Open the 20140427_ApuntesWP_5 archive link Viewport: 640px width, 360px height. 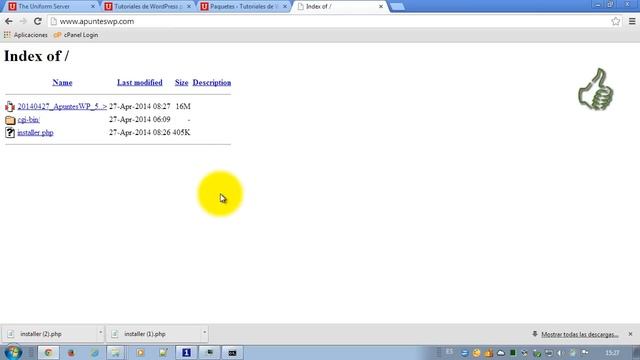(62, 106)
